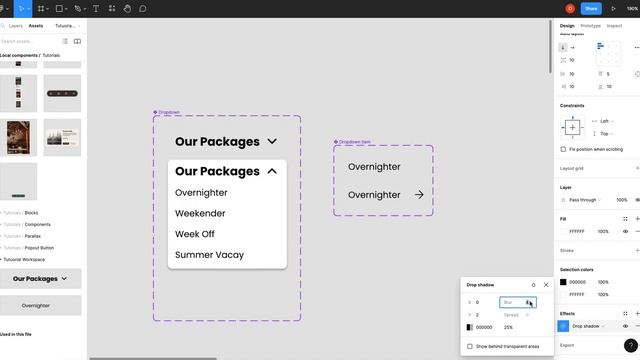Screen dimensions: 640x360
Task: Click the Blur input in Drop shadow popup
Action: point(518,302)
